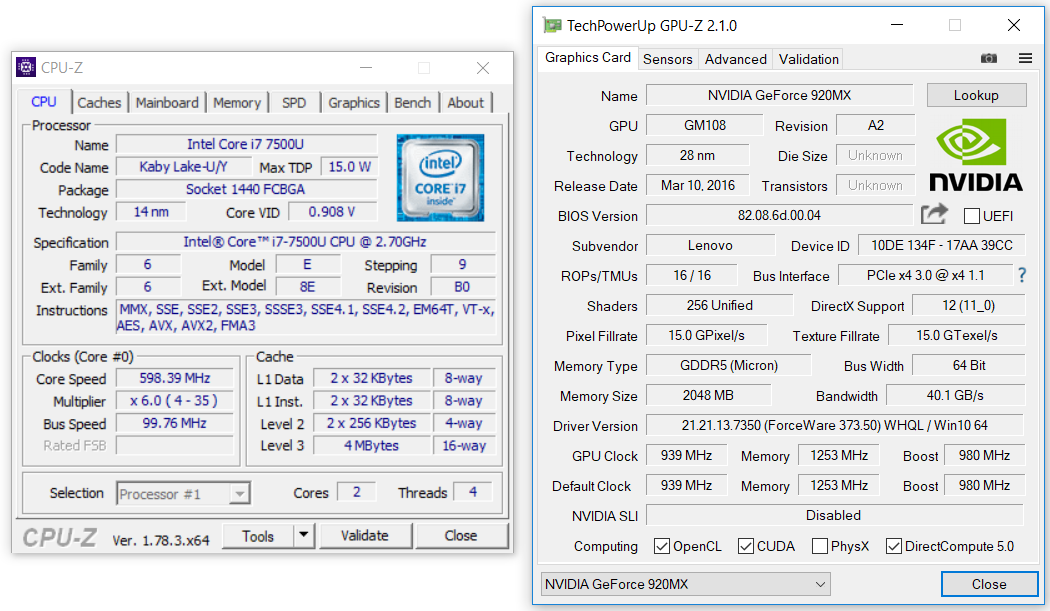Click the Instructions list in CPU-Z
Screen dimensions: 1050x611
click(x=306, y=318)
